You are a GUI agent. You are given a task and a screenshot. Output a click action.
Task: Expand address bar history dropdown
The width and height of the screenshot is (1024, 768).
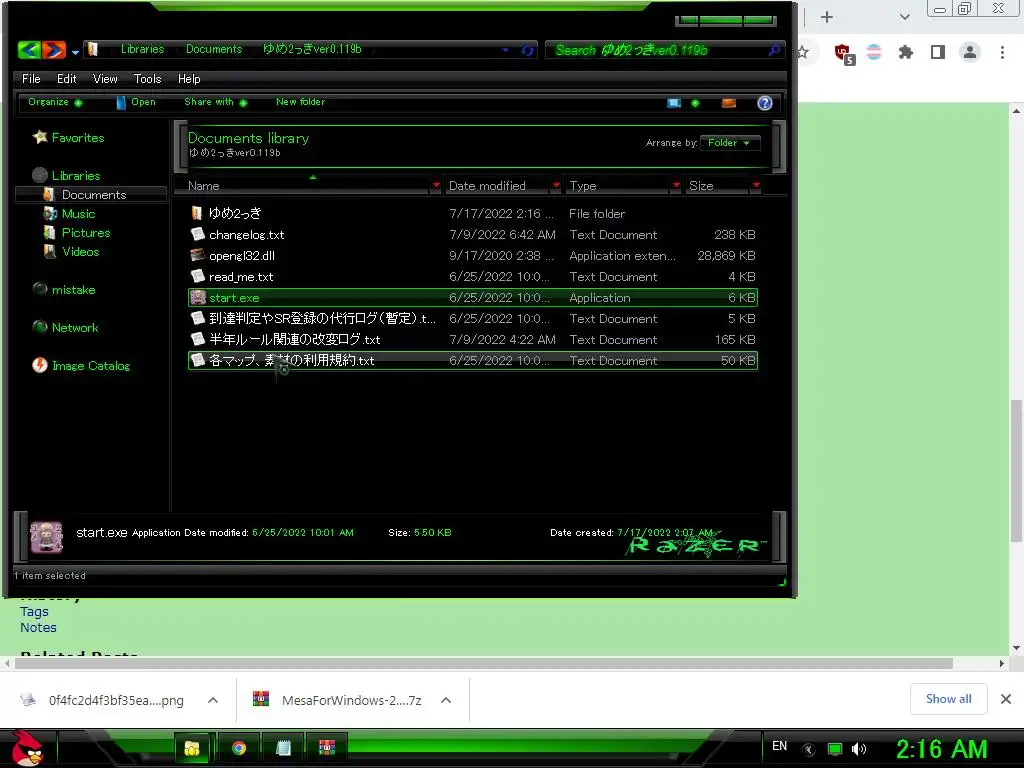pyautogui.click(x=505, y=50)
